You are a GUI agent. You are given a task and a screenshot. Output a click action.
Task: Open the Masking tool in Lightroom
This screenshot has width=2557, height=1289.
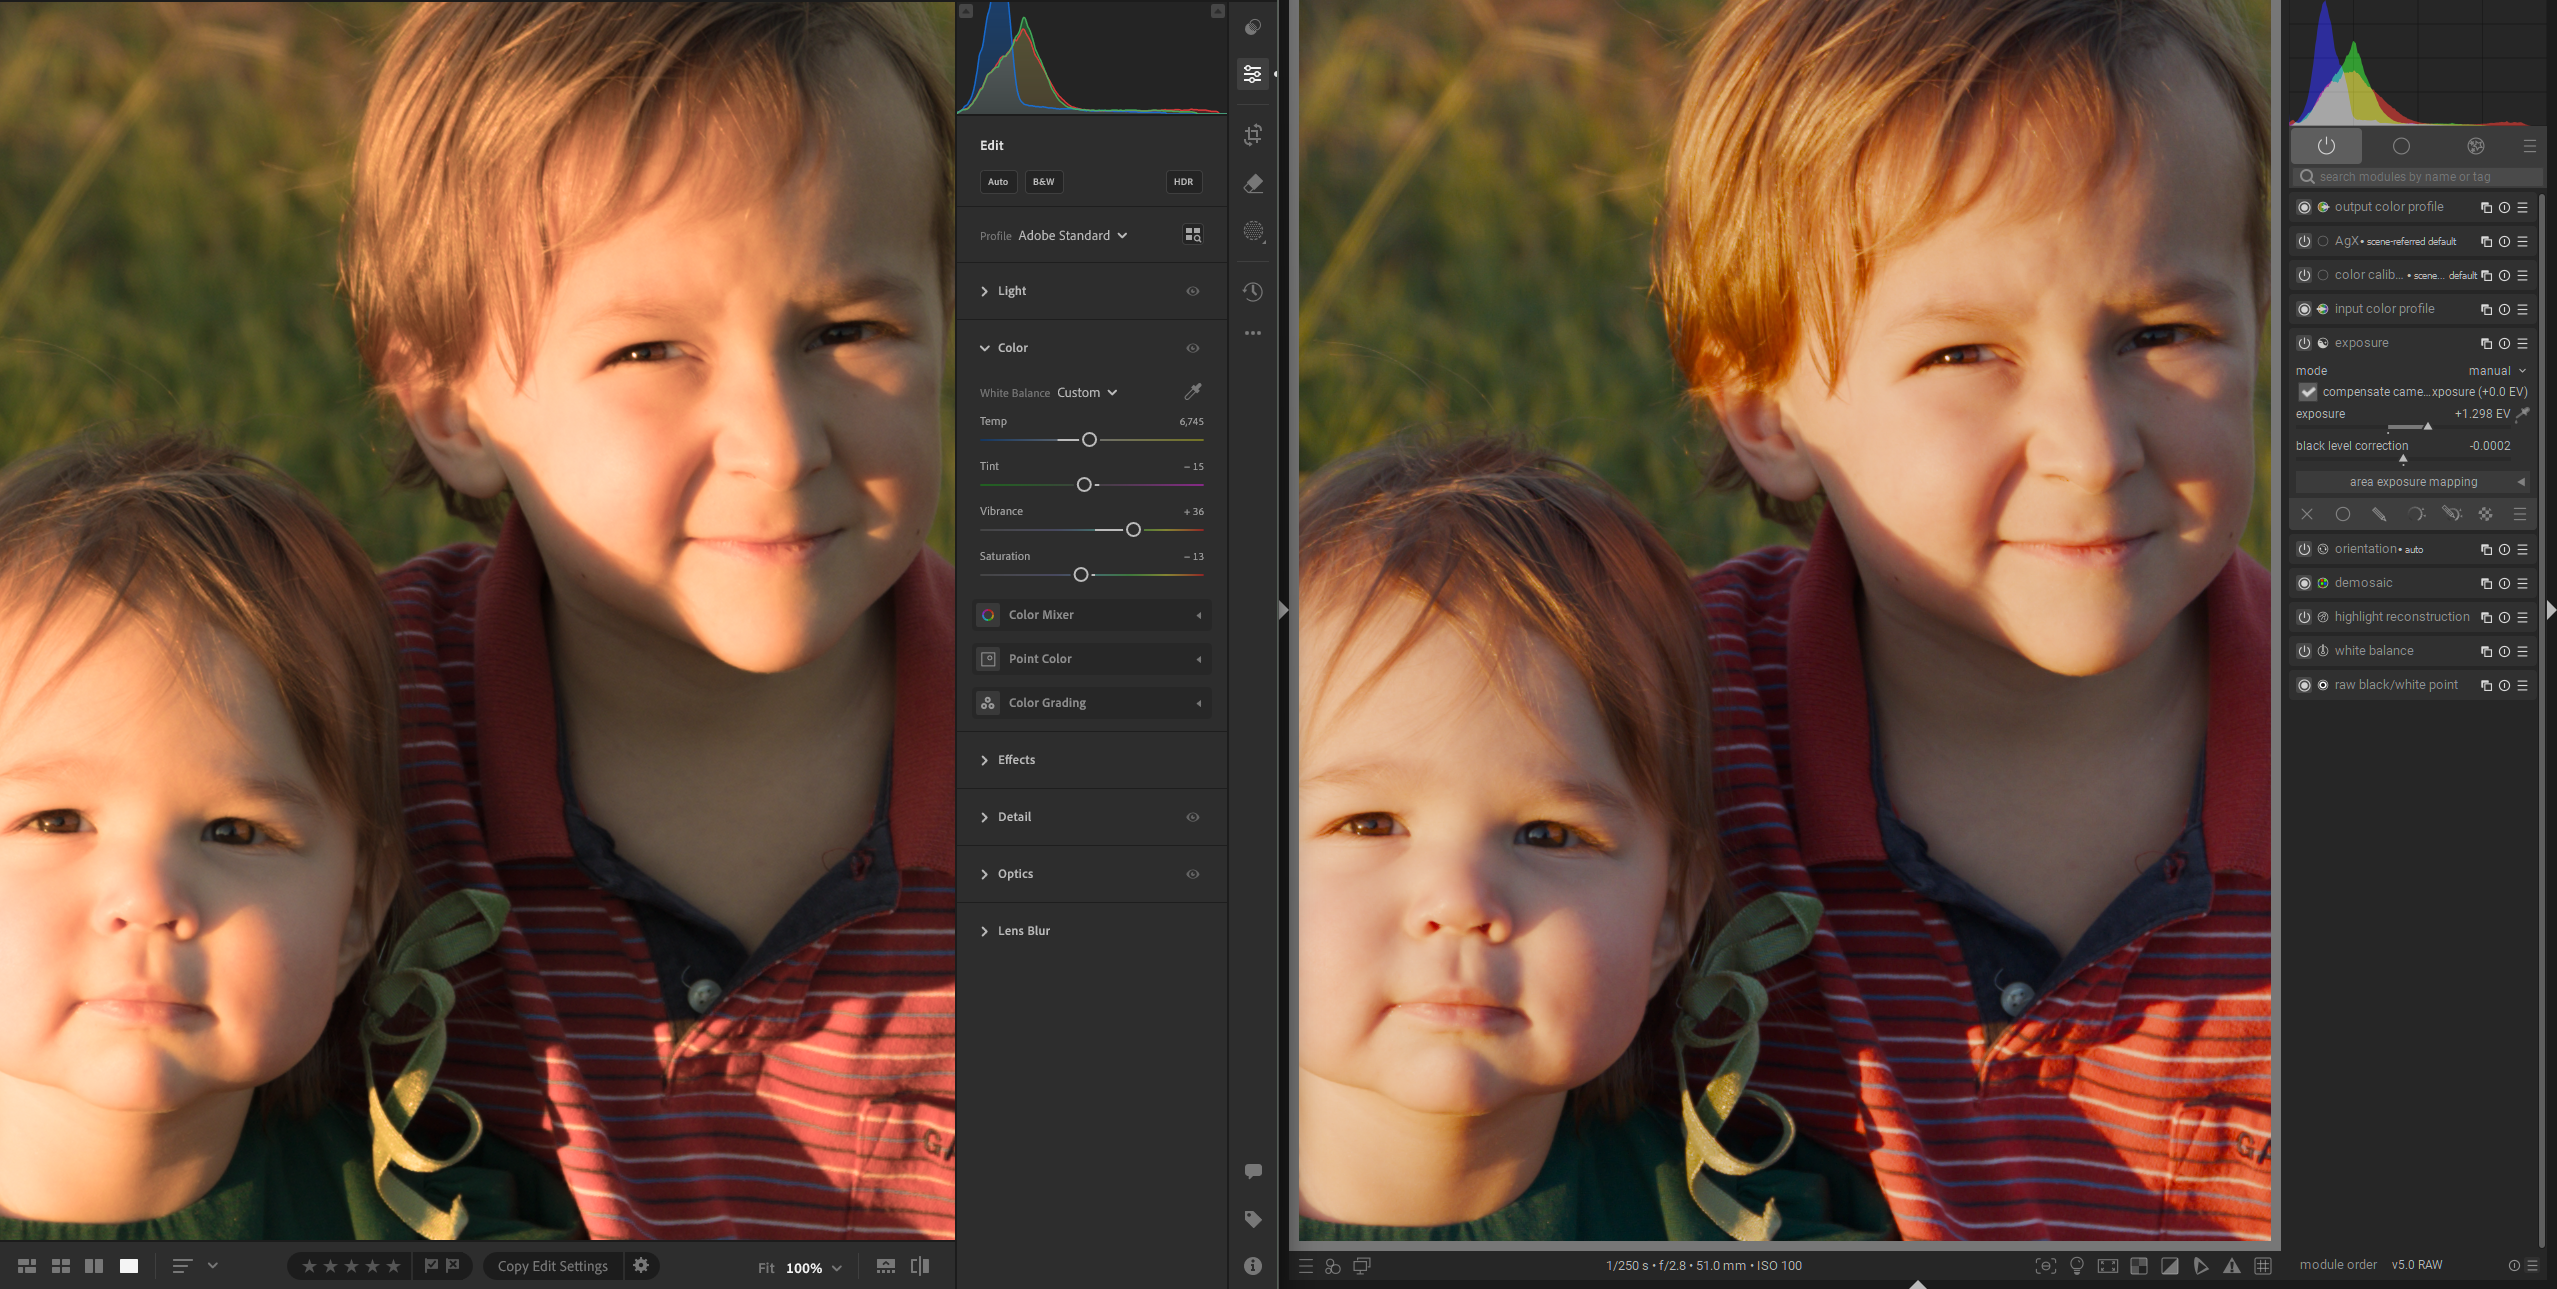pos(1252,231)
